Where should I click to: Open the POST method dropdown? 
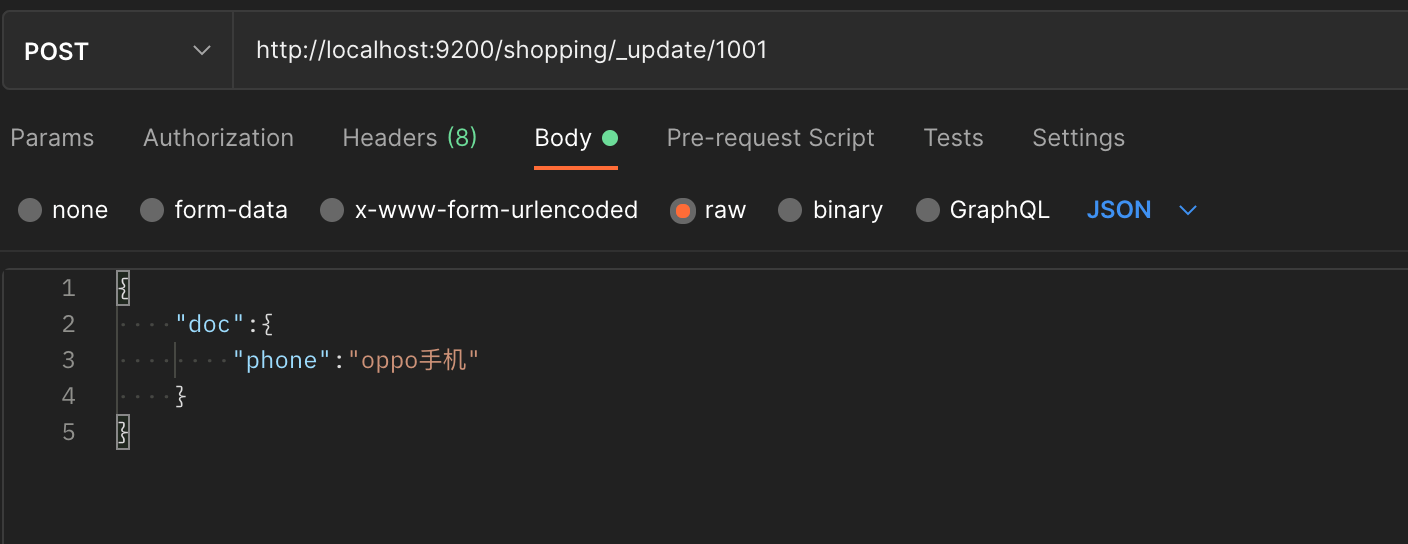click(x=118, y=51)
